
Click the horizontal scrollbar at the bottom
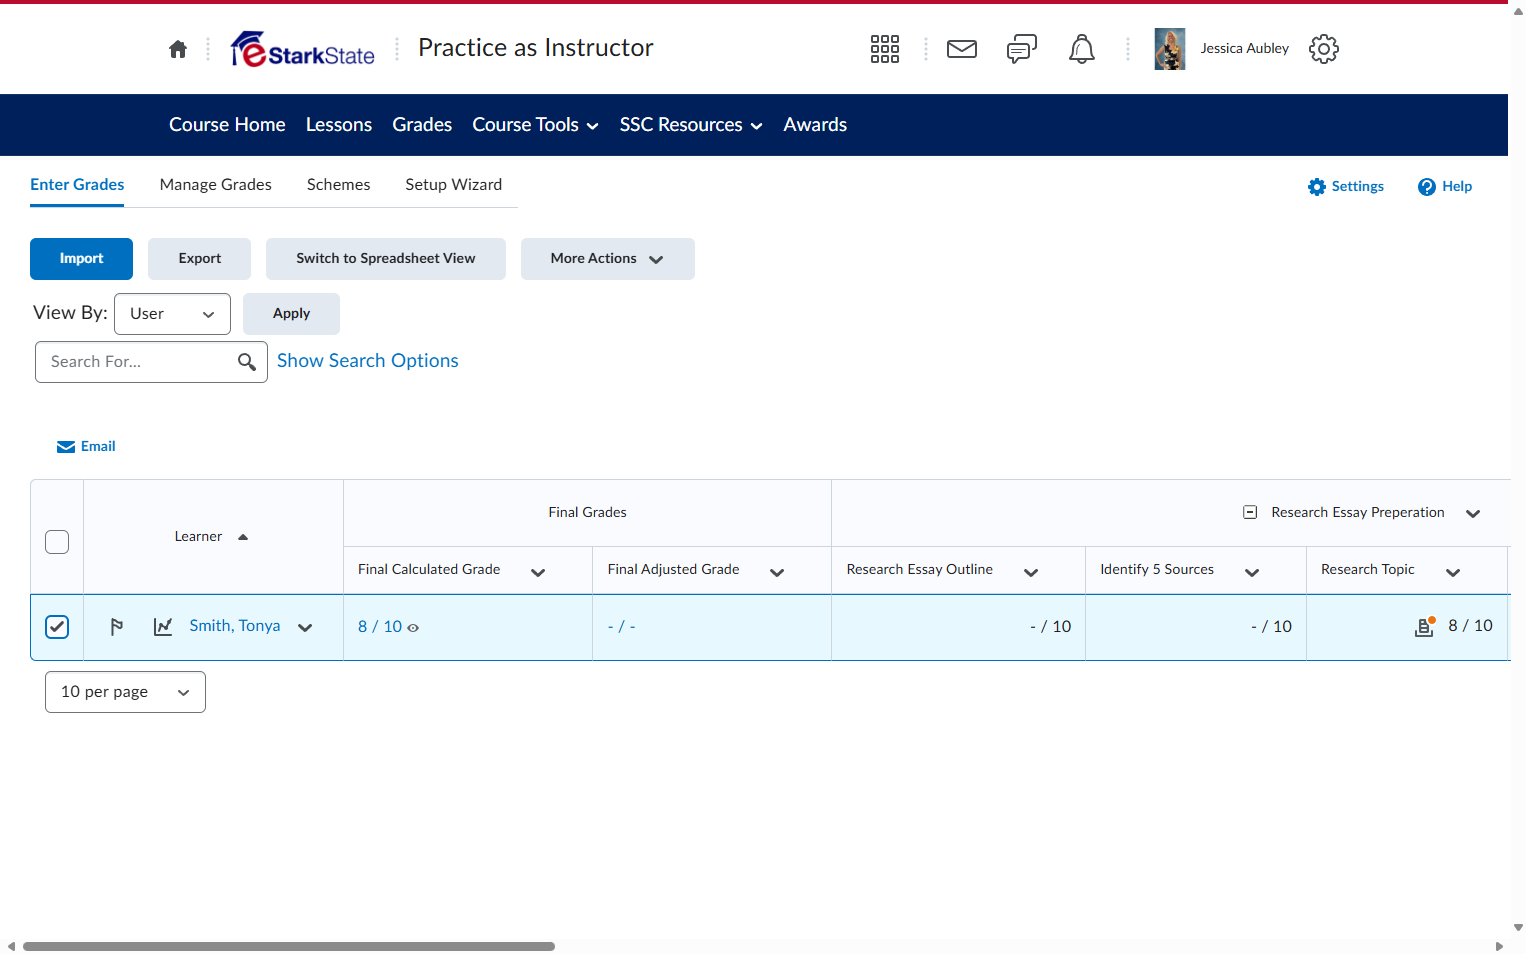289,946
